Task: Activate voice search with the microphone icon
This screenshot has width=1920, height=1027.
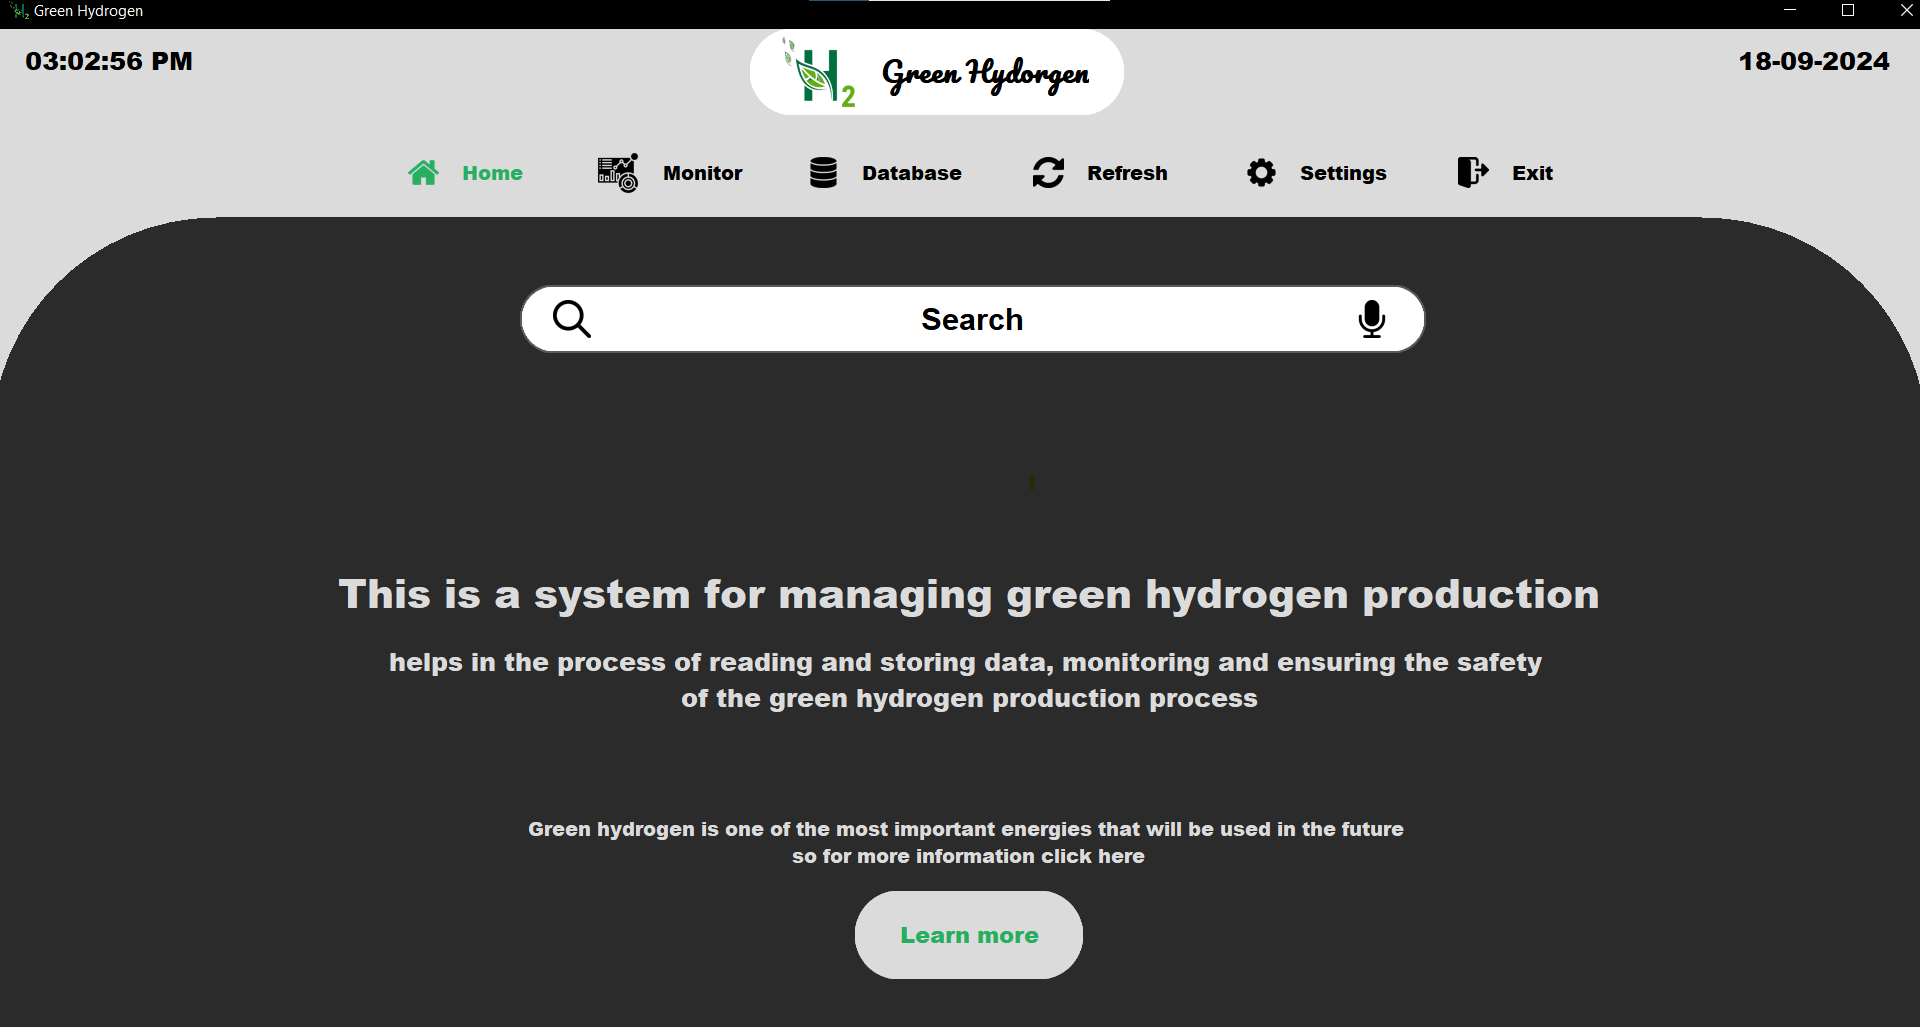Action: coord(1372,319)
